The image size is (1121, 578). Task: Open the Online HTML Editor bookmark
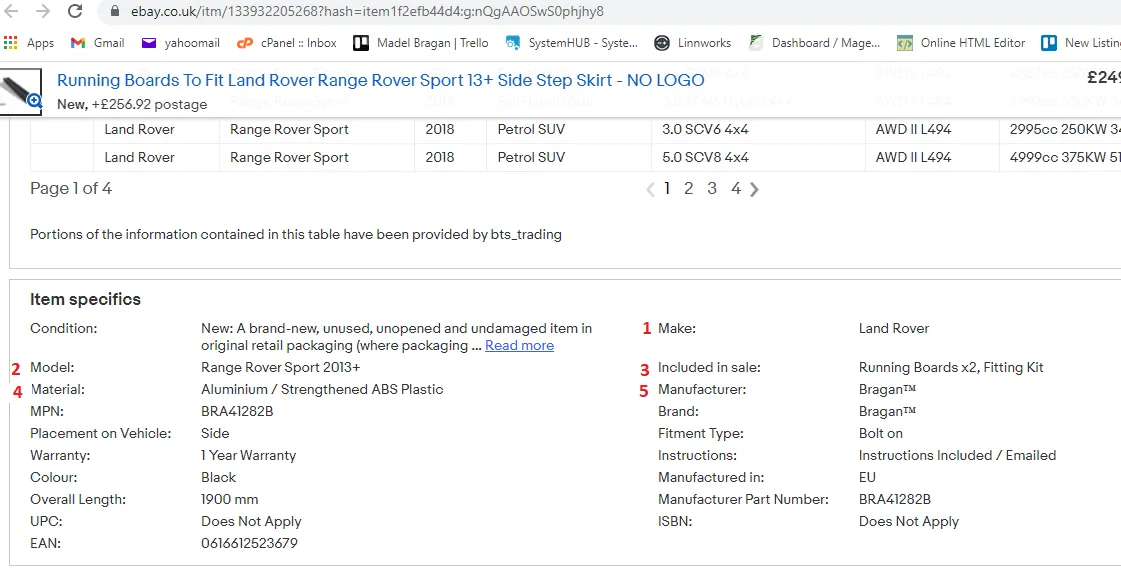[x=962, y=43]
